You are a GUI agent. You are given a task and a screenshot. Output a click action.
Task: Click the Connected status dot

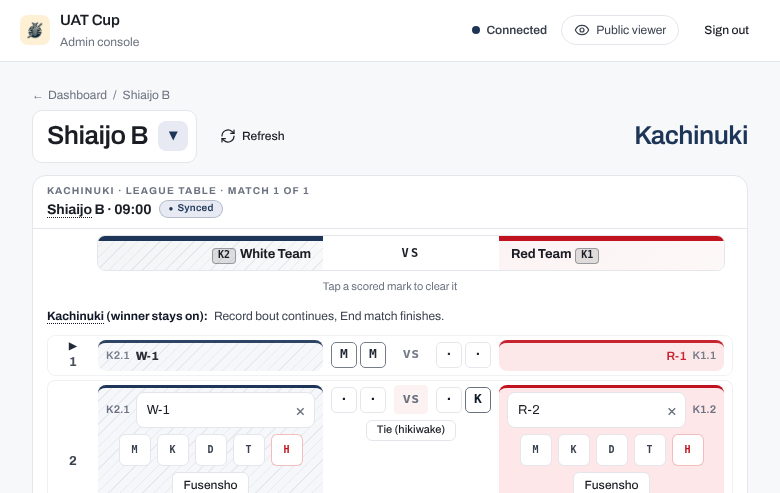point(476,30)
